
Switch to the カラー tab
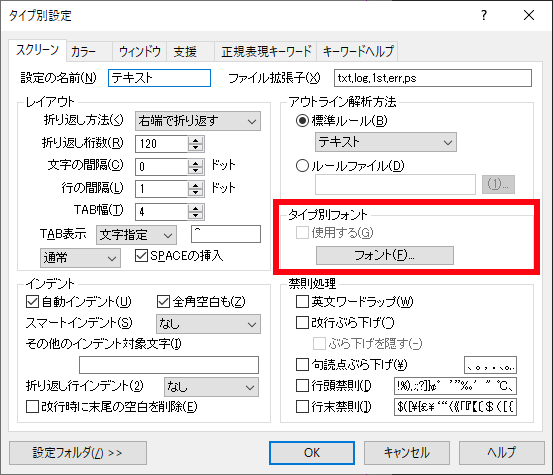pos(90,52)
